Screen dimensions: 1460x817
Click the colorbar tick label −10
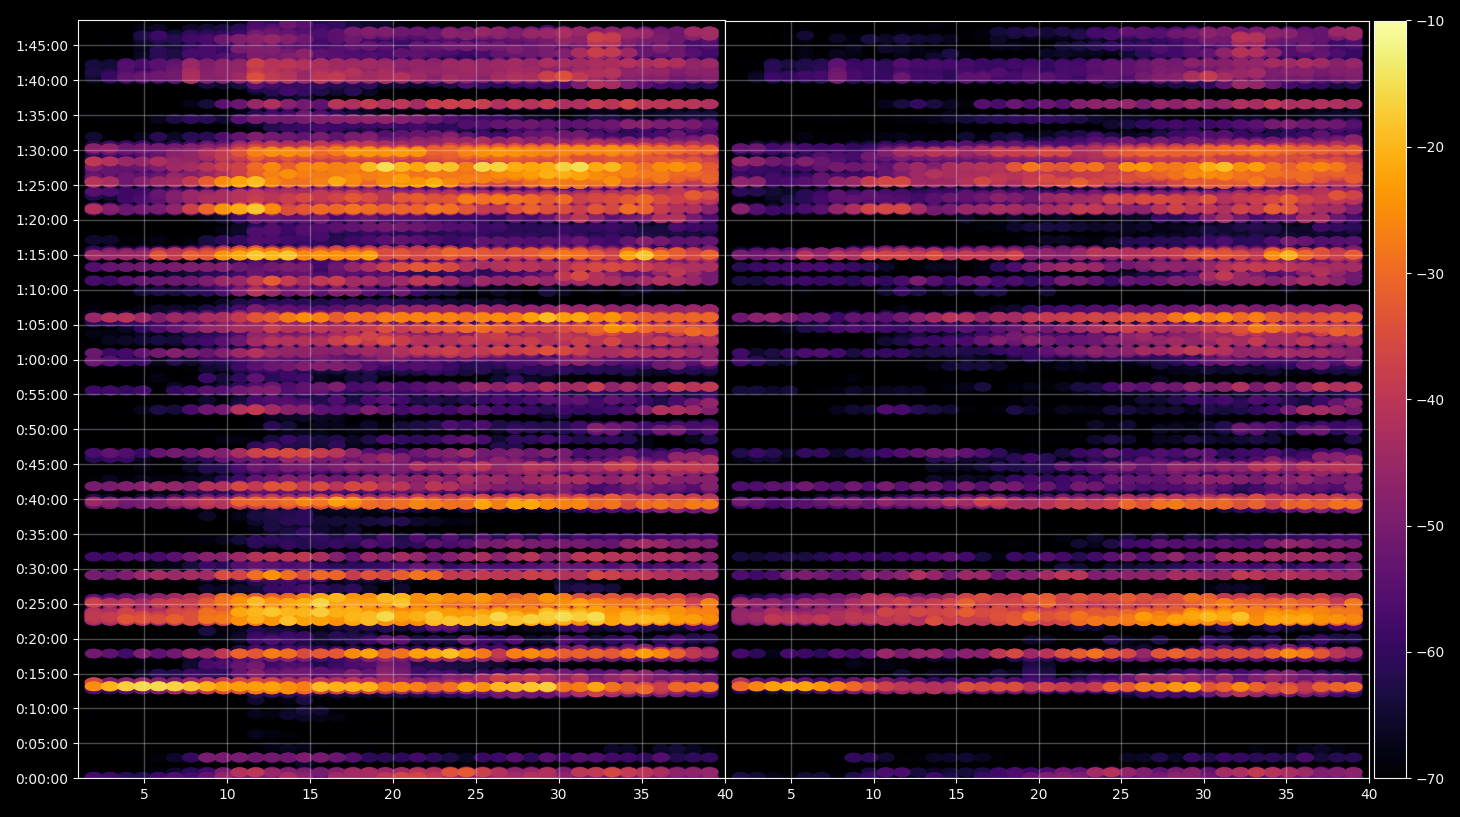1430,21
